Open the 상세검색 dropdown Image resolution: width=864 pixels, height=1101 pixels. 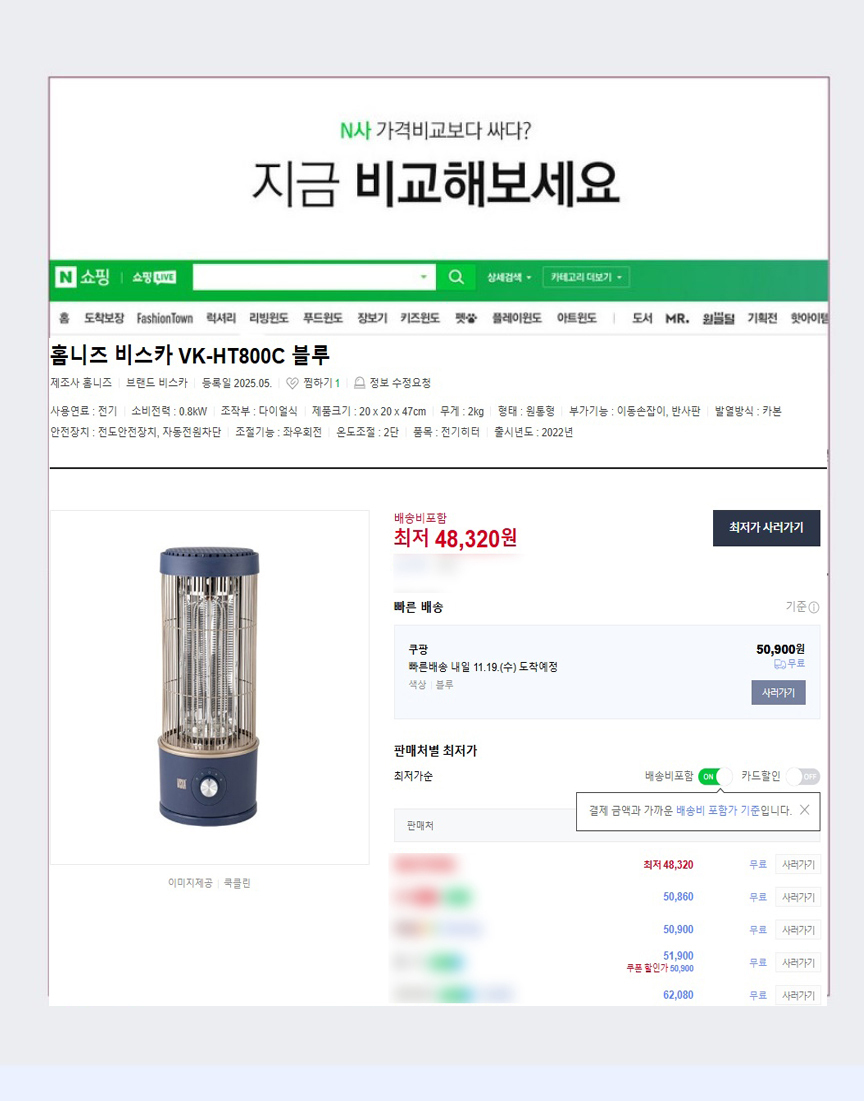509,277
